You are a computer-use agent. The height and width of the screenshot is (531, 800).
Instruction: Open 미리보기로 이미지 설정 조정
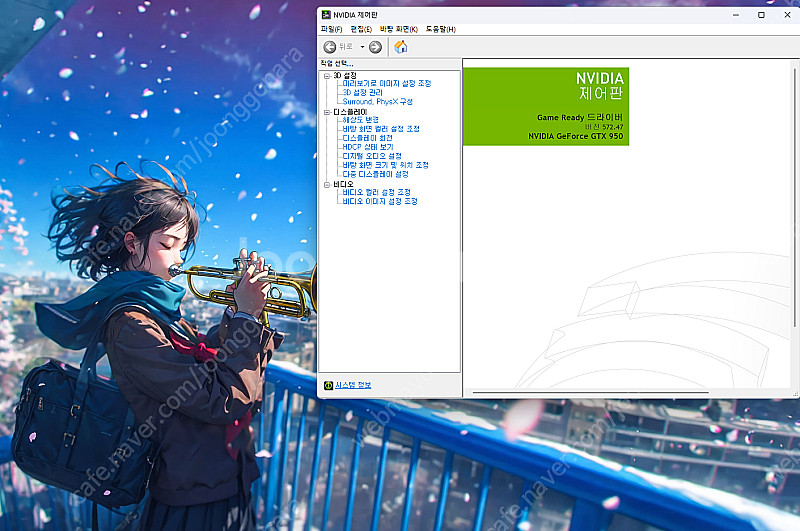click(387, 83)
